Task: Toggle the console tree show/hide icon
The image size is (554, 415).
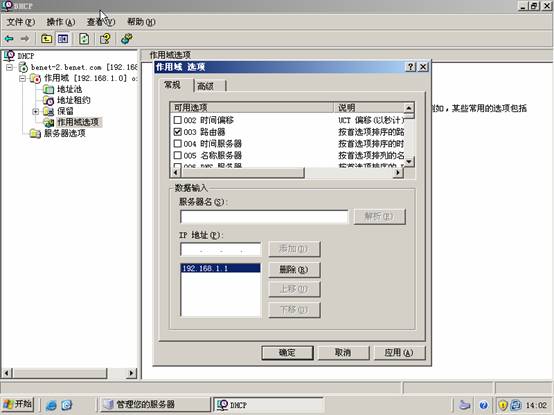Action: click(63, 38)
